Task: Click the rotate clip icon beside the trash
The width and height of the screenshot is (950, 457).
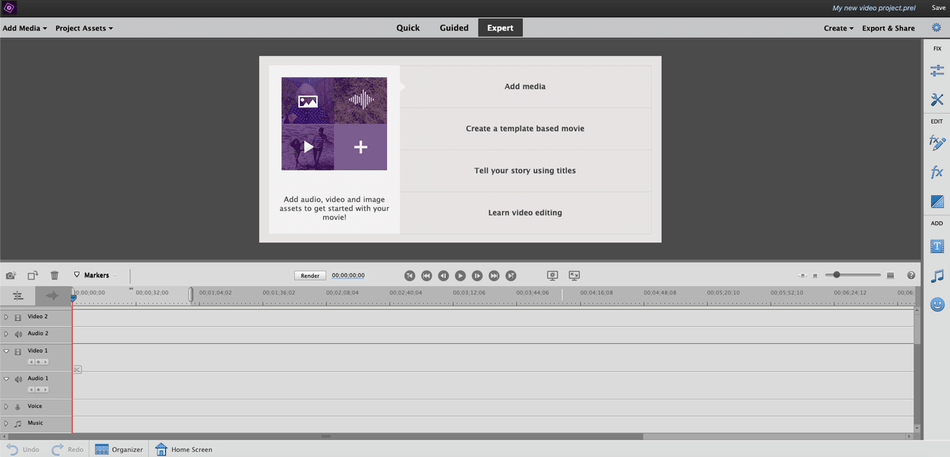Action: coord(33,275)
